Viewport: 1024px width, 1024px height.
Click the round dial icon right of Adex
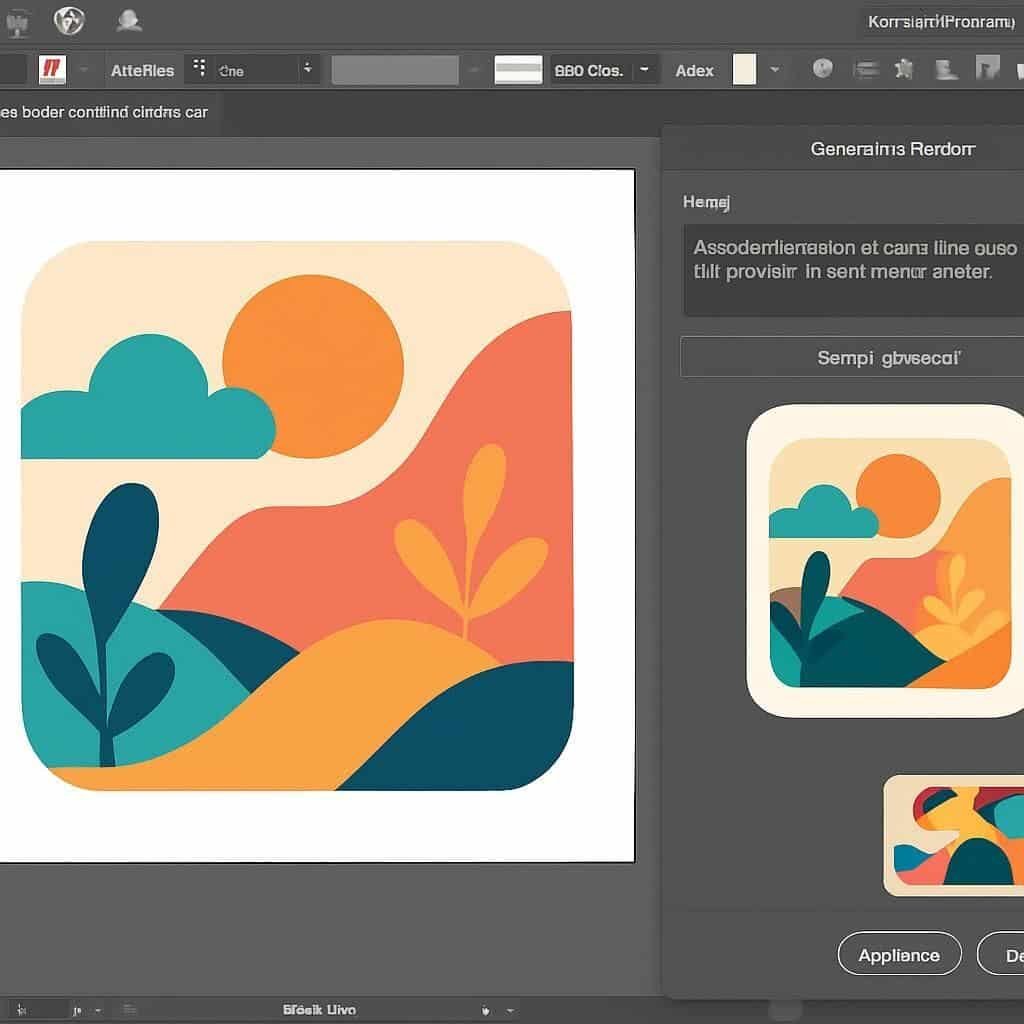coord(823,69)
